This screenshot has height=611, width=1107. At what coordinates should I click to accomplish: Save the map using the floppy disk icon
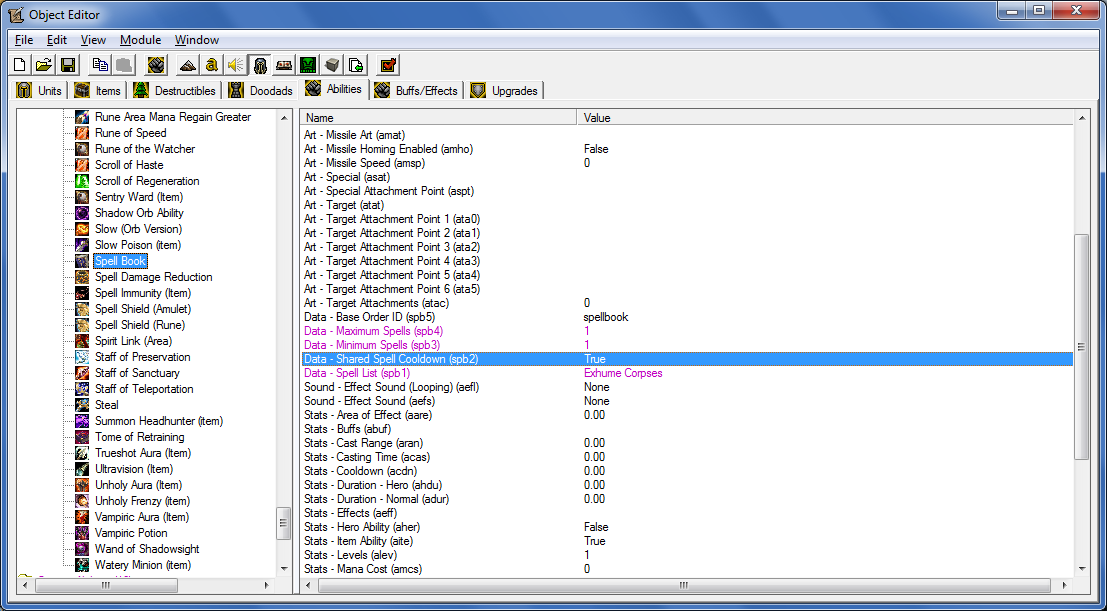click(x=68, y=65)
